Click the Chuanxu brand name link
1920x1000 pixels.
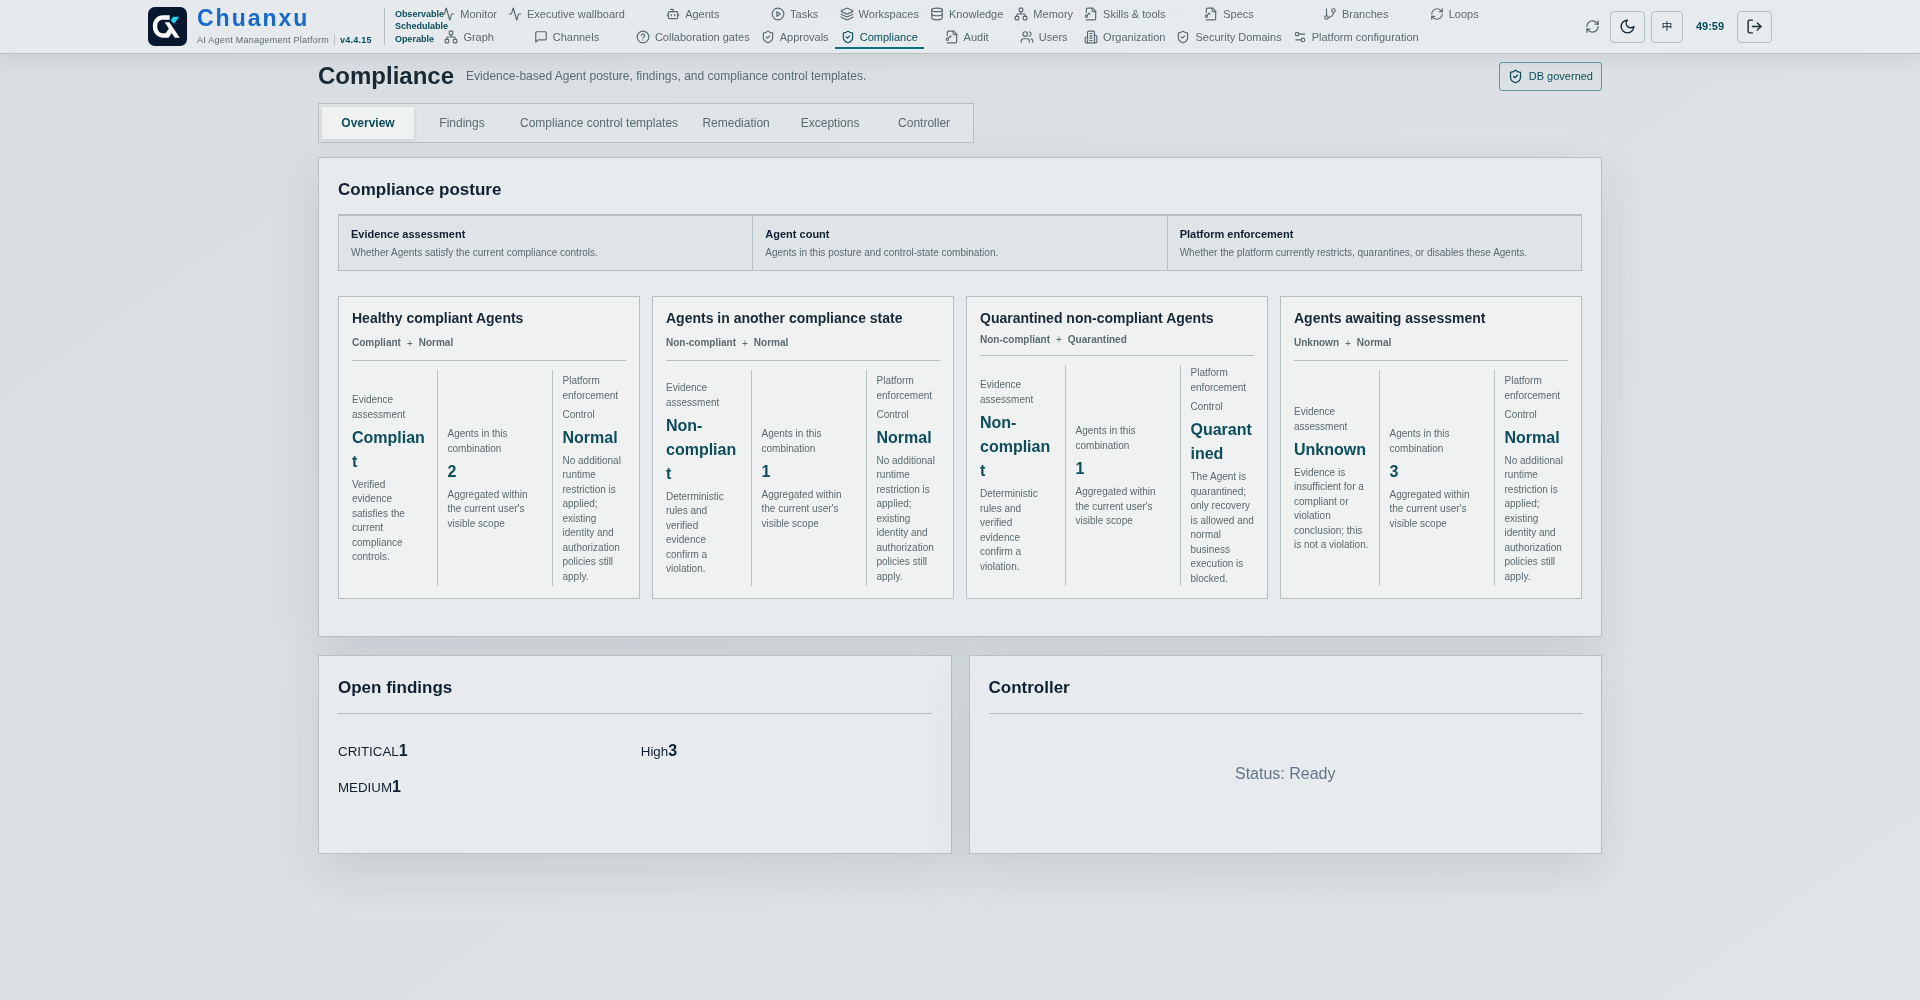253,18
